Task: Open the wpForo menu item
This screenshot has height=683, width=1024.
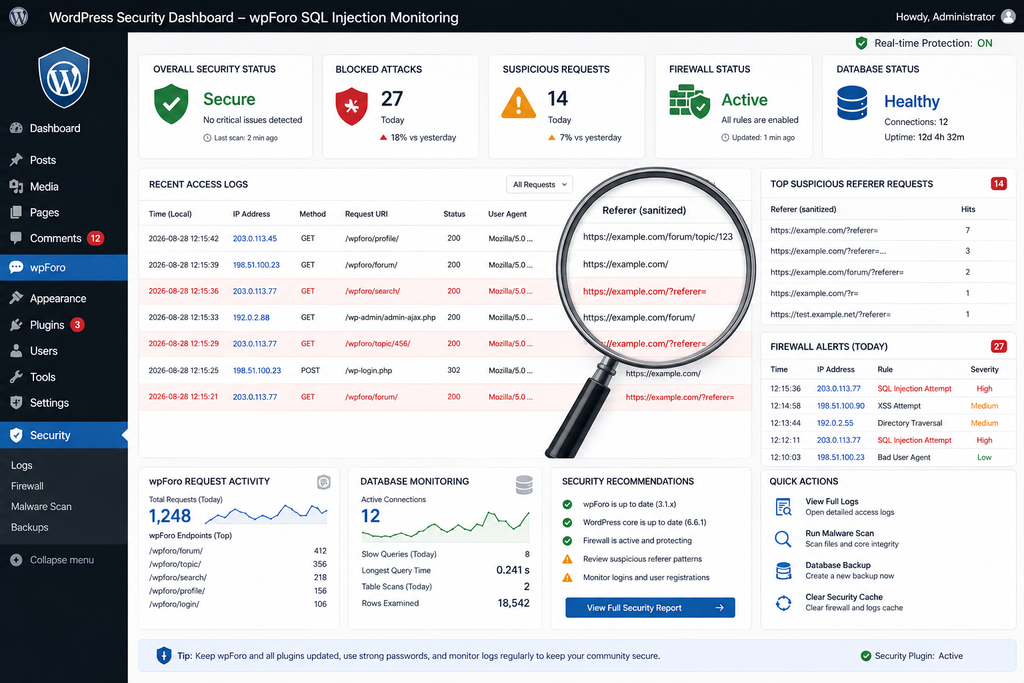Action: (64, 267)
